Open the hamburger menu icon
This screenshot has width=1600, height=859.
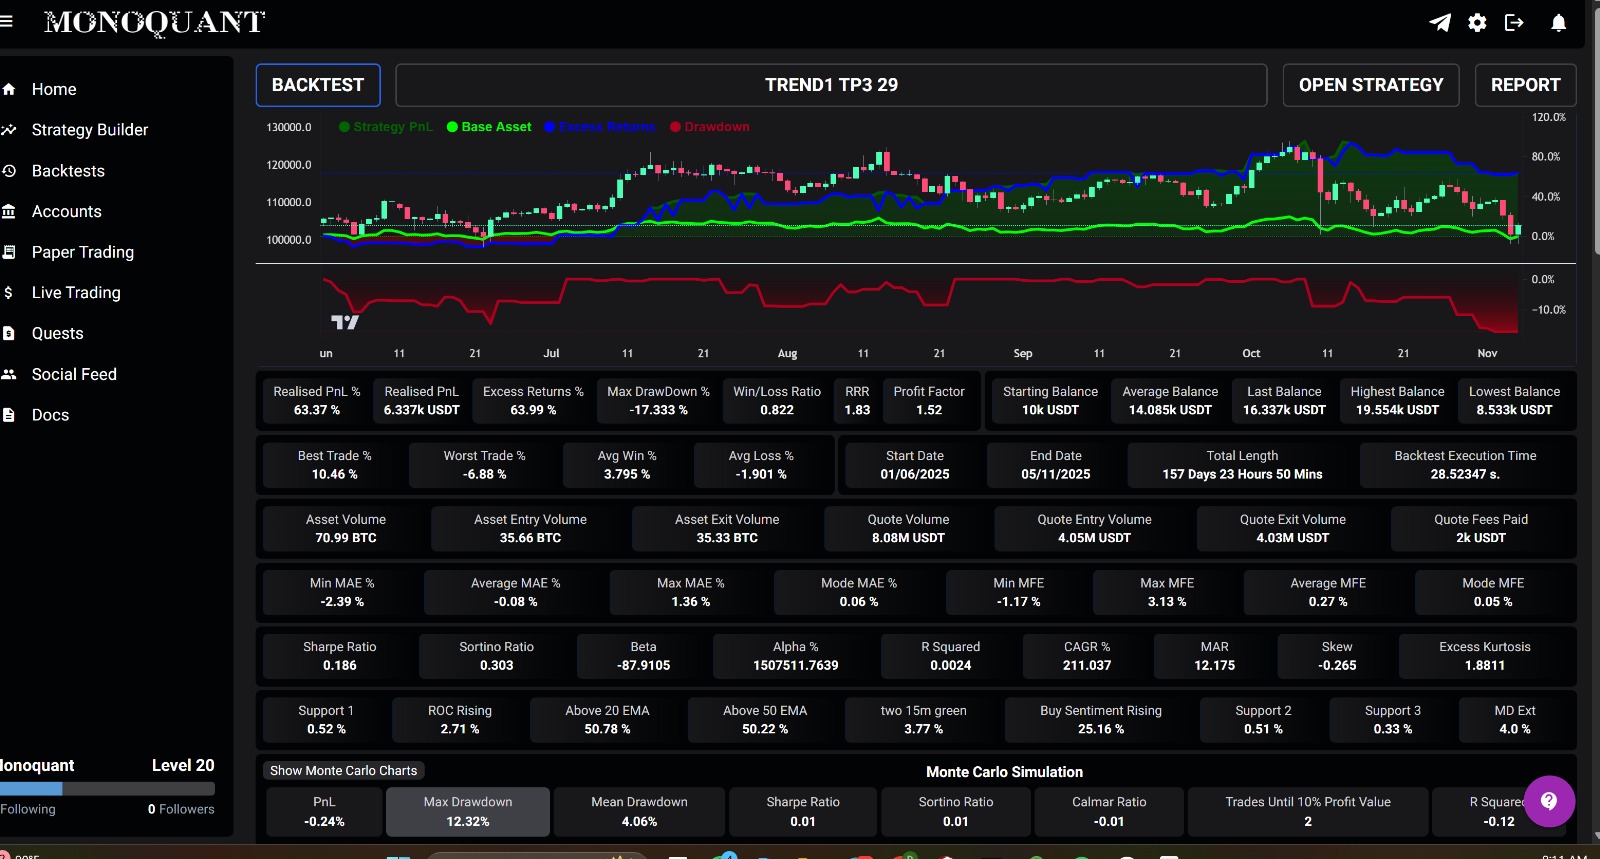click(6, 21)
